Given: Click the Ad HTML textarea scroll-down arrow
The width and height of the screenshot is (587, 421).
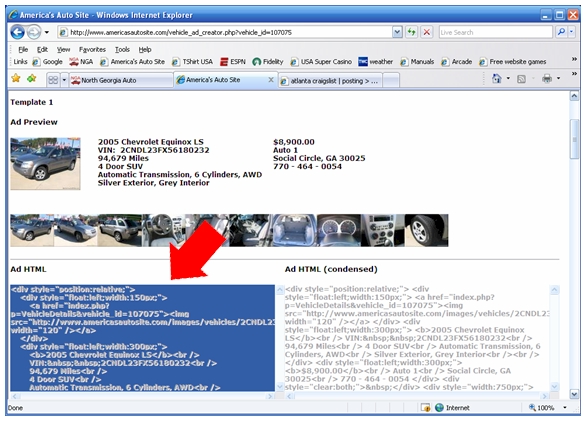Looking at the screenshot, I should point(280,387).
